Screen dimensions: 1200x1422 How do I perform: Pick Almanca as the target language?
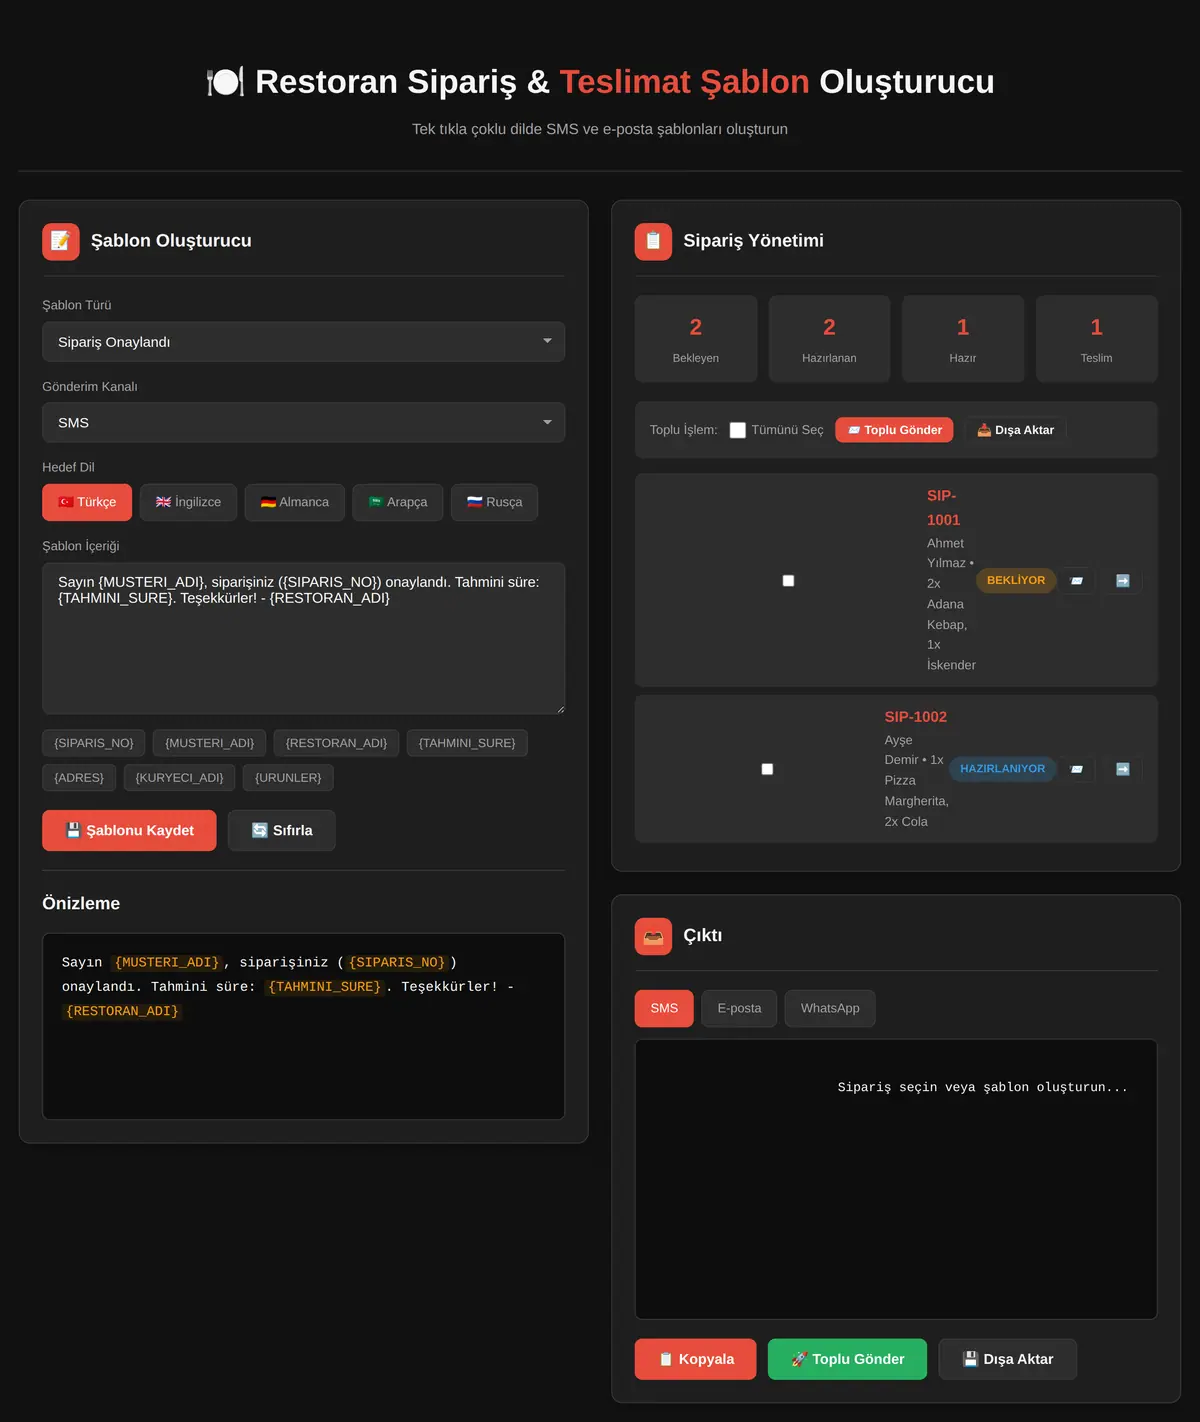(295, 502)
